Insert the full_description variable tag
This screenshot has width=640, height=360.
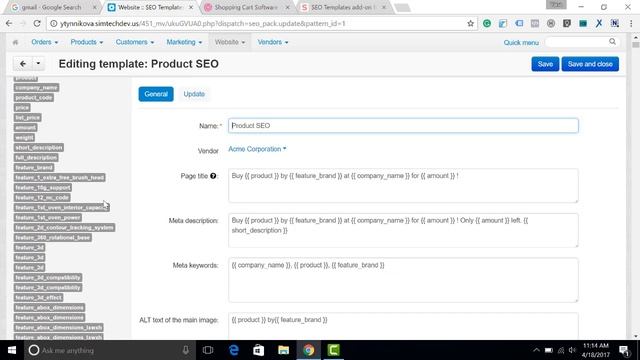pos(36,158)
